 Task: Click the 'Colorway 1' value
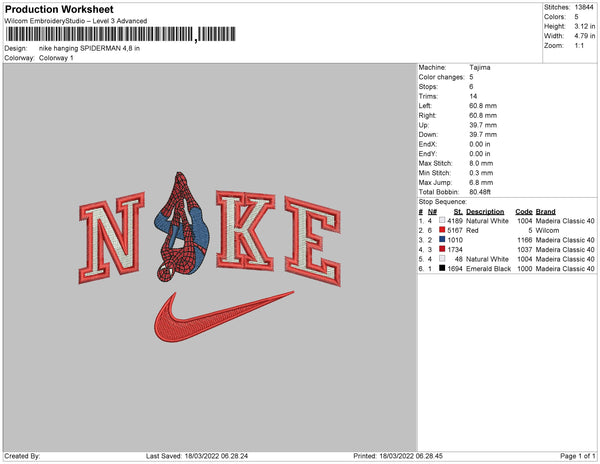point(56,58)
